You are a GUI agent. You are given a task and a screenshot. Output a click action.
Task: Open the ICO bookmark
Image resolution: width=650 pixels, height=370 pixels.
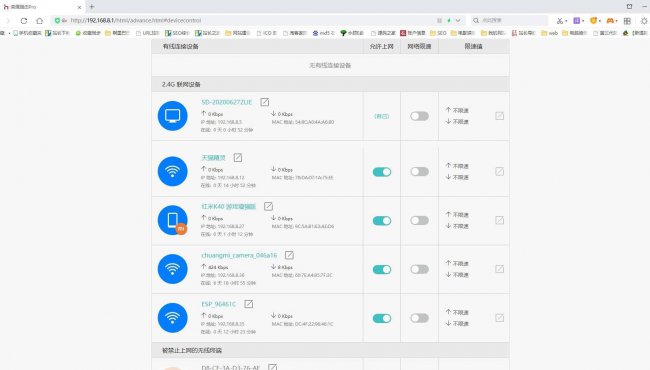pos(266,33)
